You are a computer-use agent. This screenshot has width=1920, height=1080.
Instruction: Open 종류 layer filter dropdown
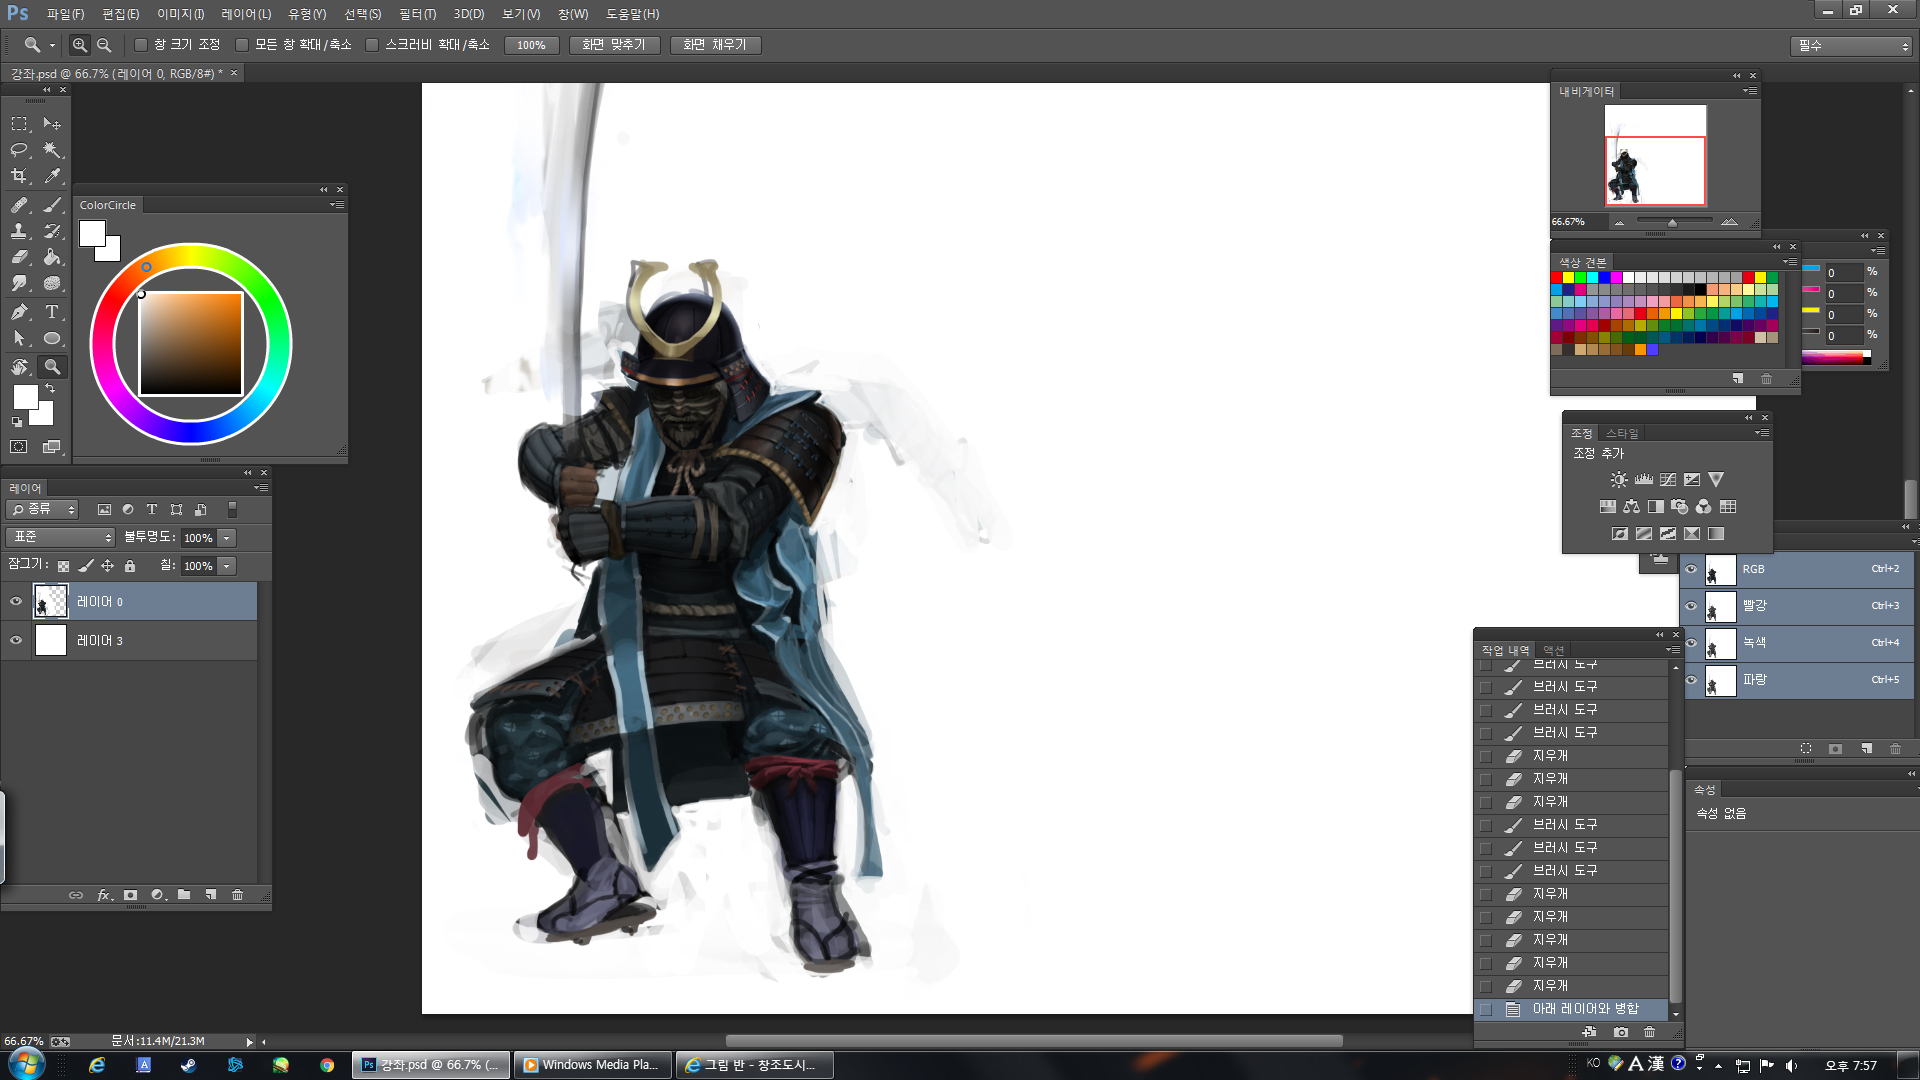pyautogui.click(x=42, y=510)
